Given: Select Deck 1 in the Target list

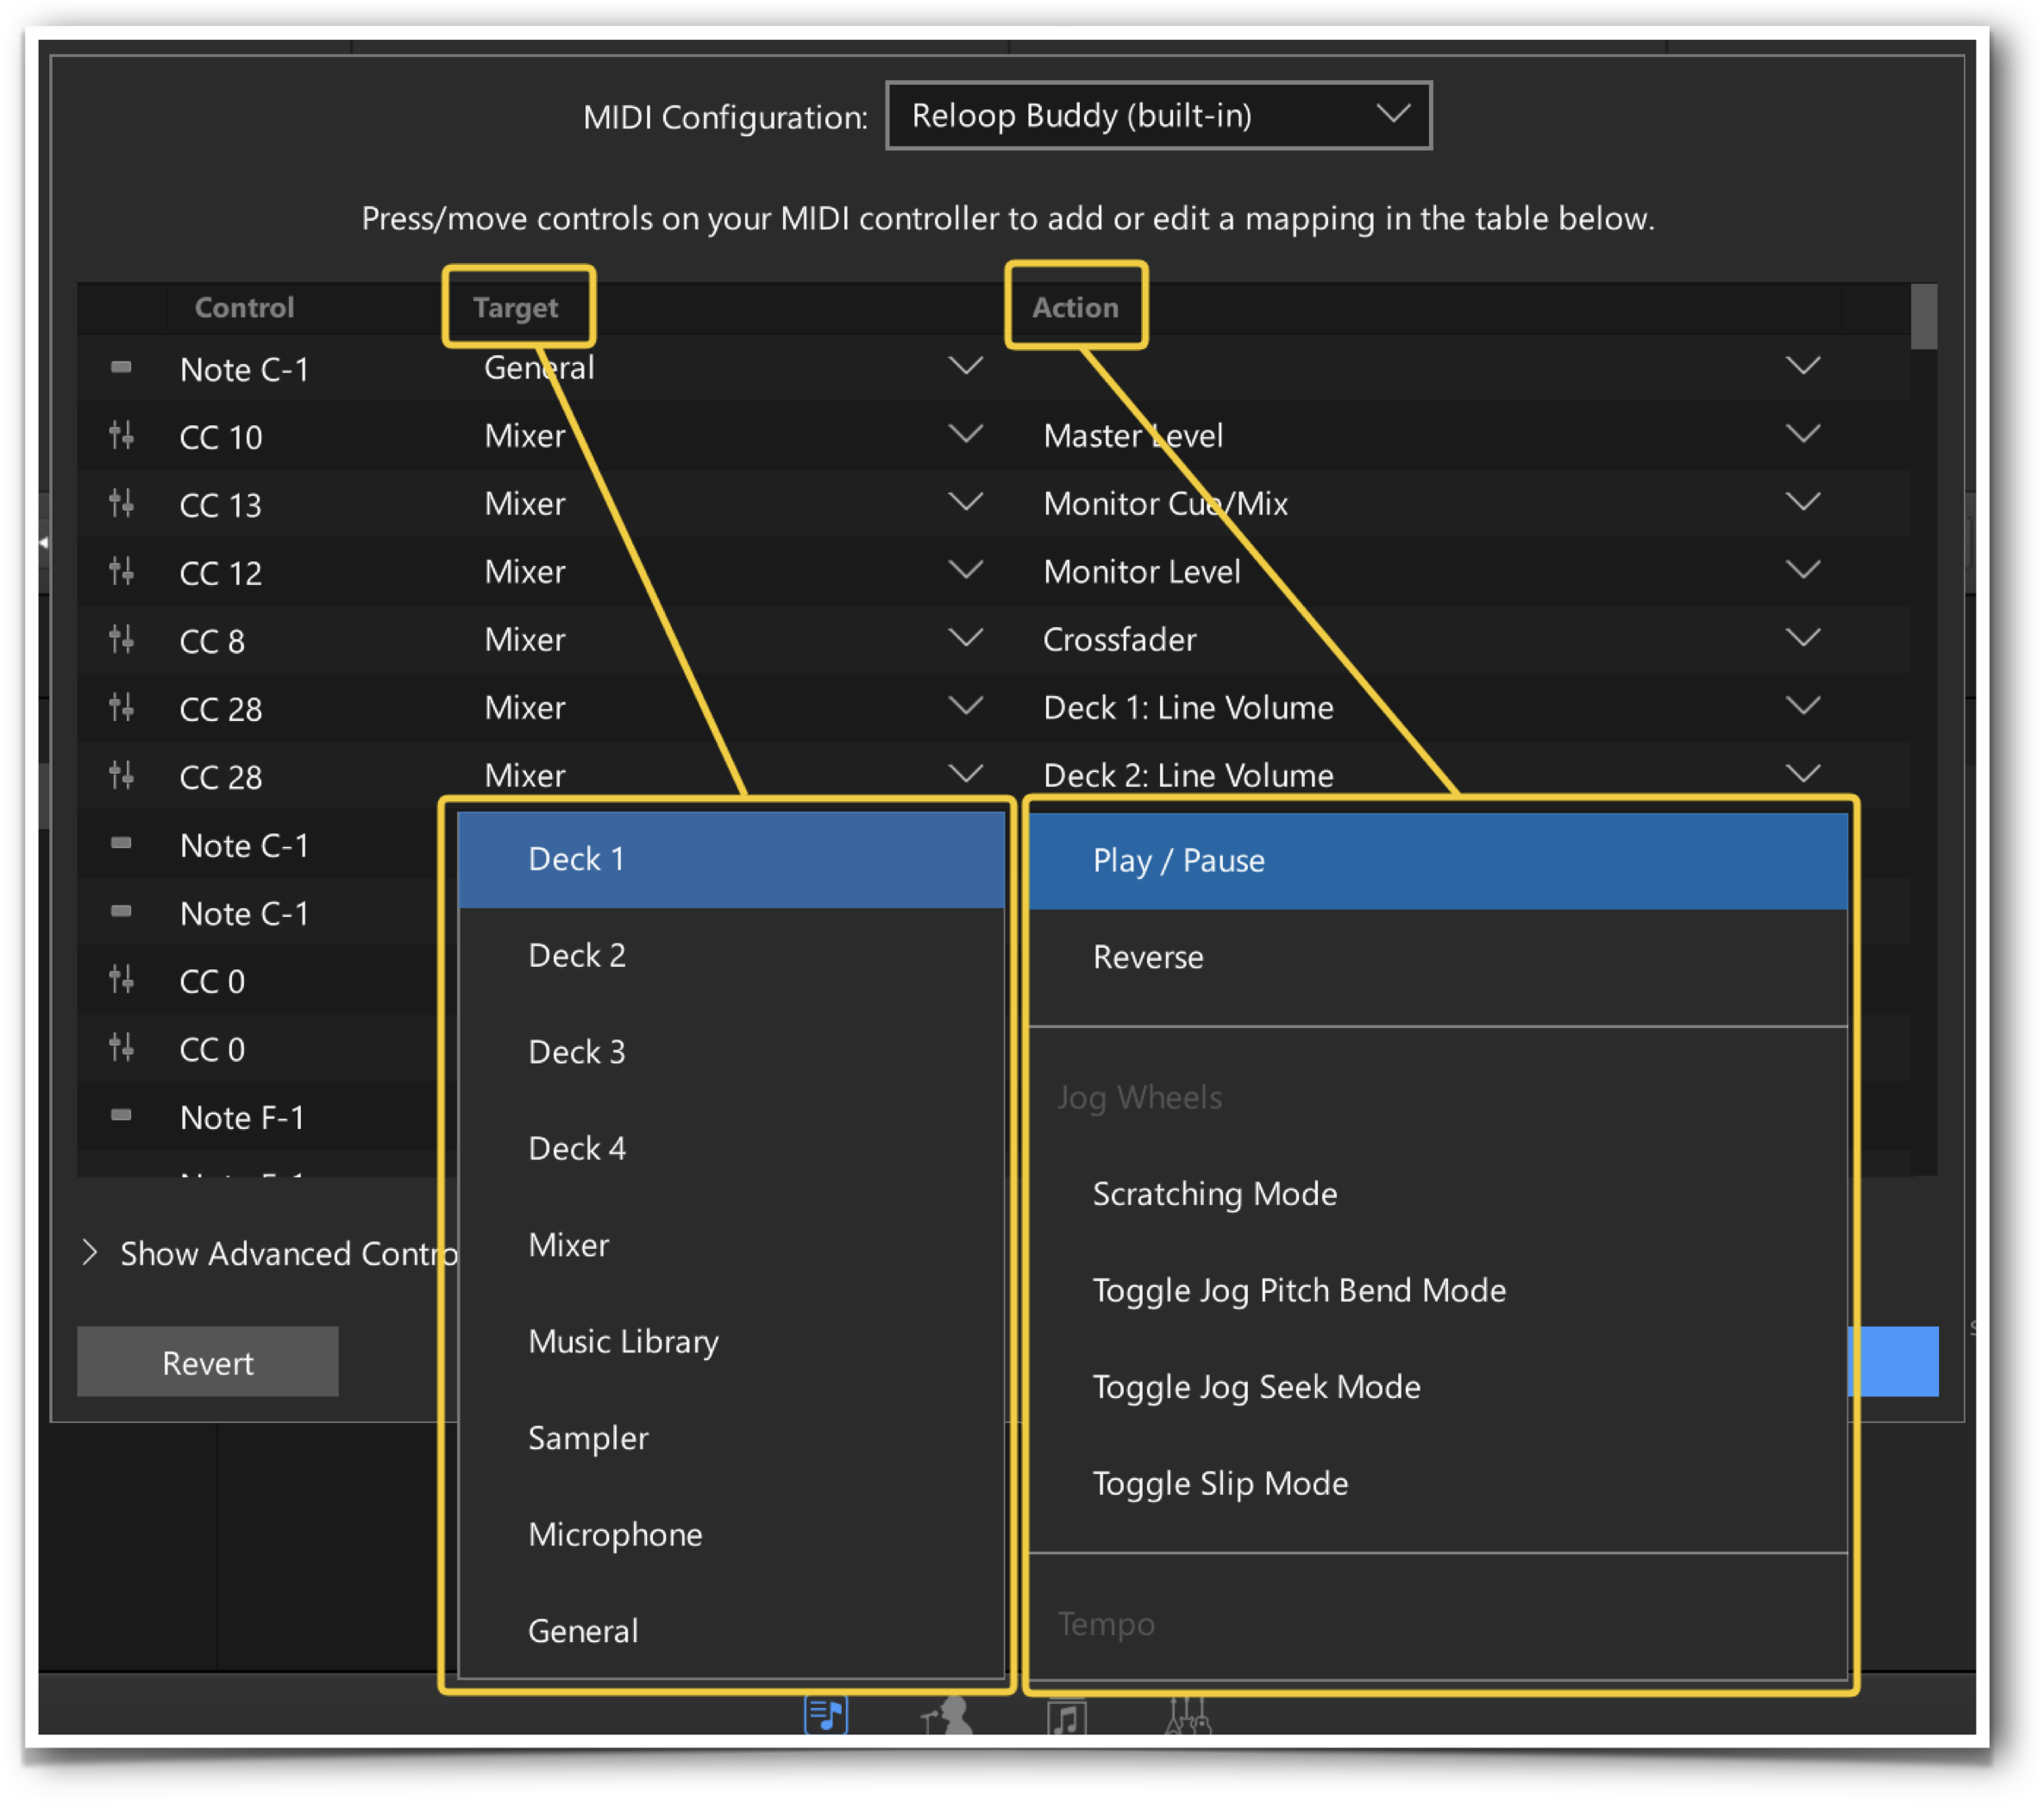Looking at the screenshot, I should pyautogui.click(x=731, y=860).
